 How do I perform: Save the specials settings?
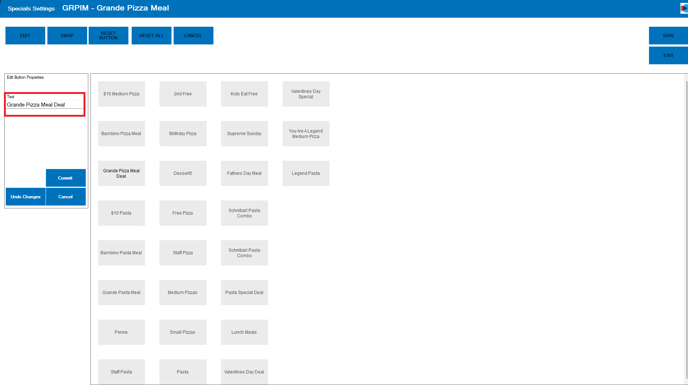tap(668, 36)
